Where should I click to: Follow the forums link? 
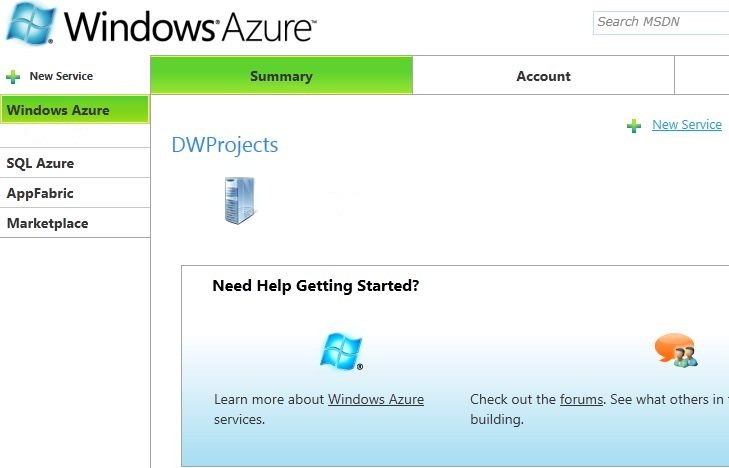581,399
